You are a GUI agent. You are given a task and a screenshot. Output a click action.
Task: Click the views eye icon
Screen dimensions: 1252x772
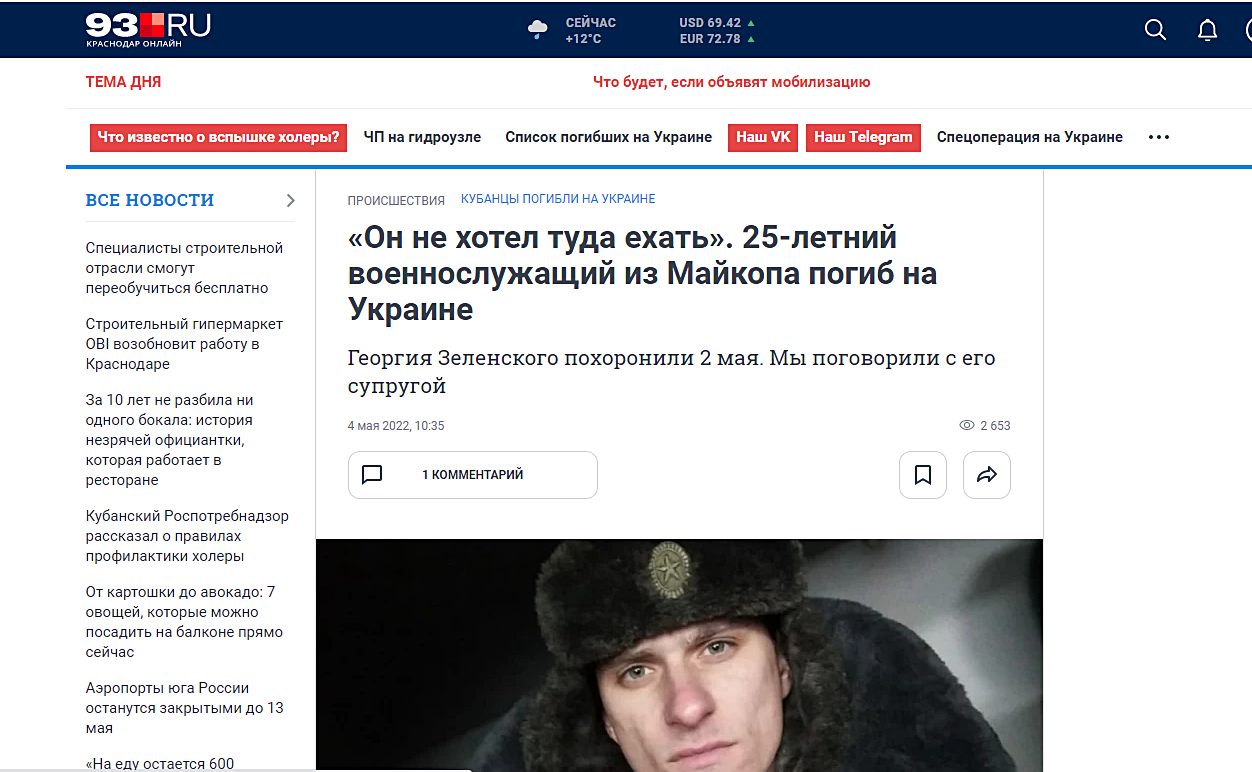coord(966,425)
